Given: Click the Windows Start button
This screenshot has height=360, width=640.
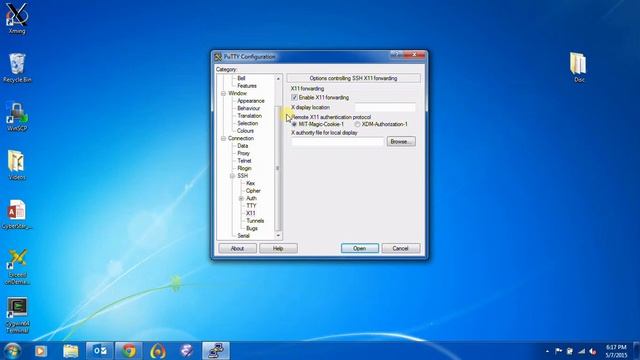Looking at the screenshot, I should (x=12, y=351).
